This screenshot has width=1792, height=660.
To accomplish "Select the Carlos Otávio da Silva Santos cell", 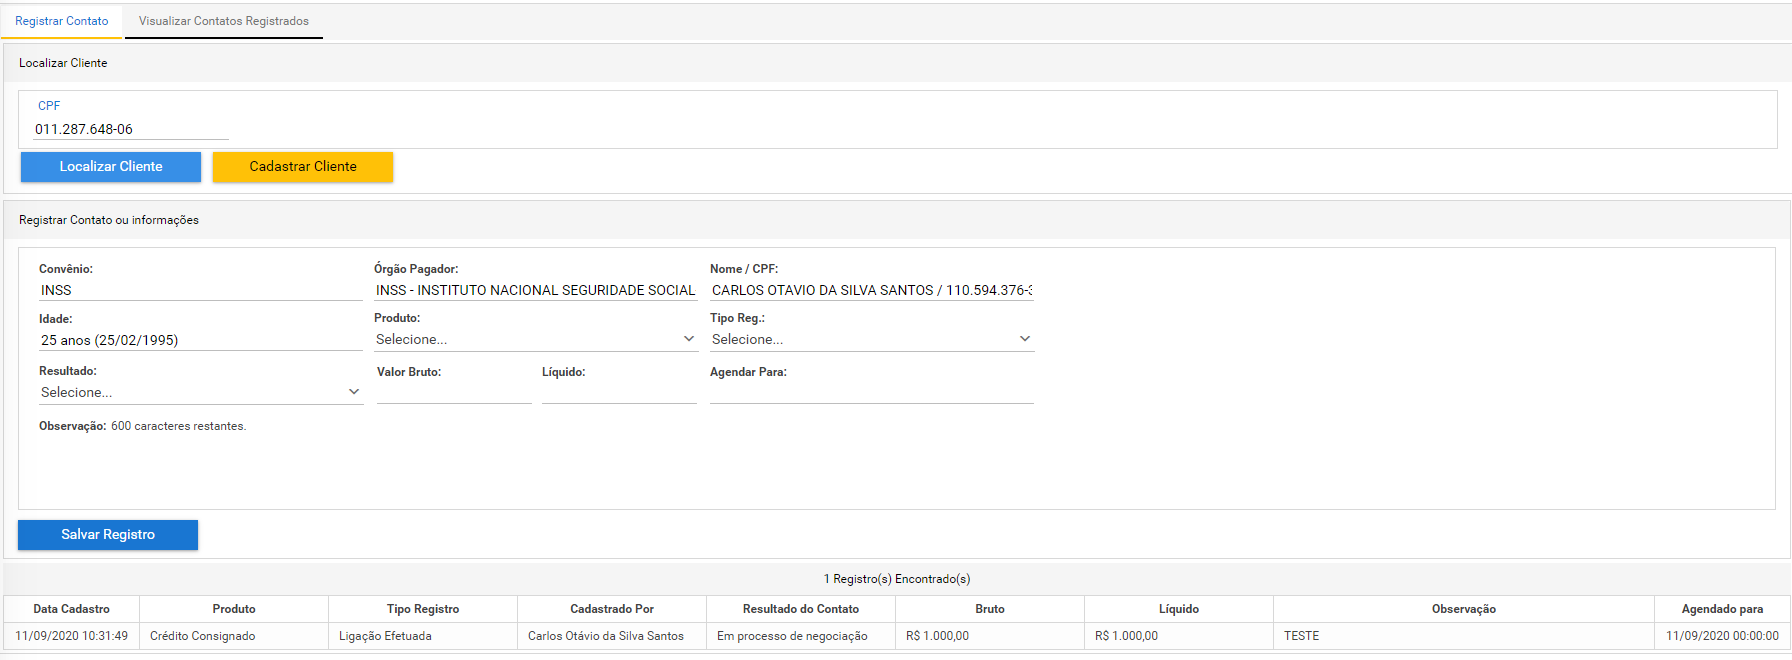I will coord(612,636).
